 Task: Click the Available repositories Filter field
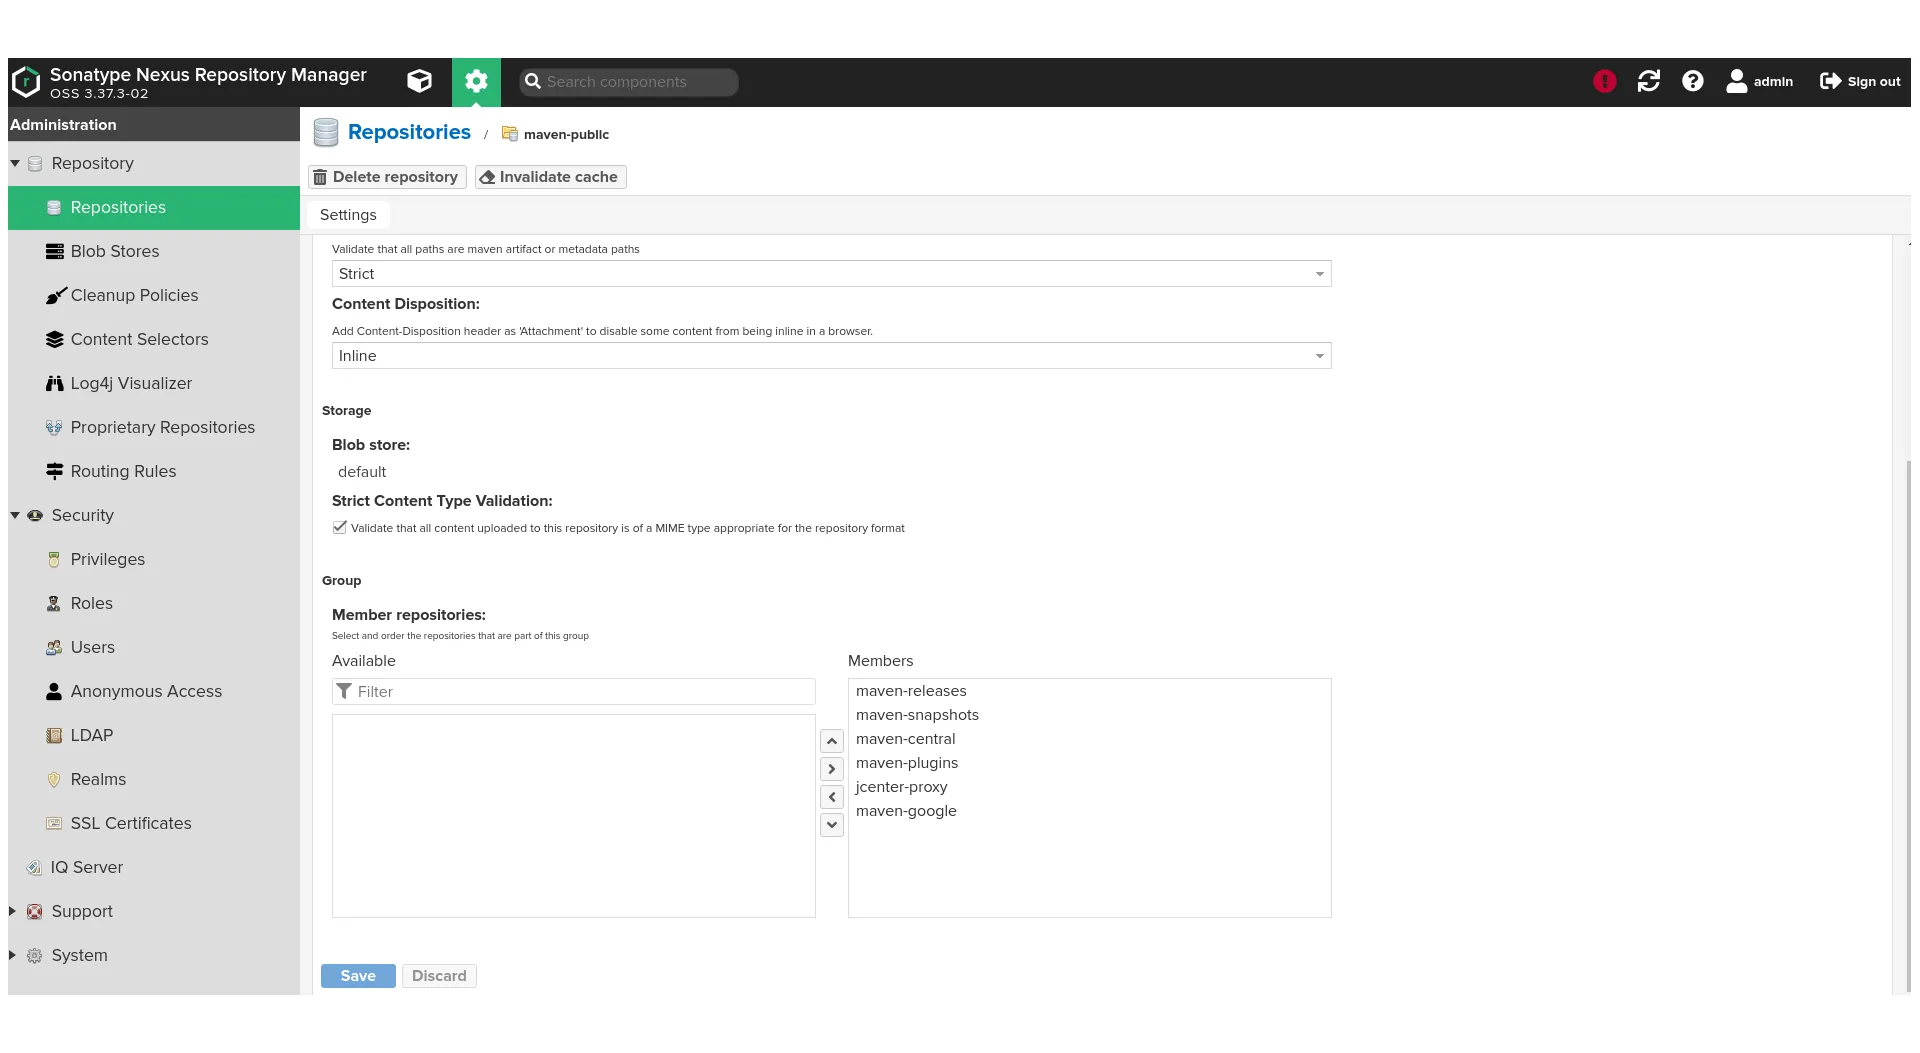coord(574,692)
